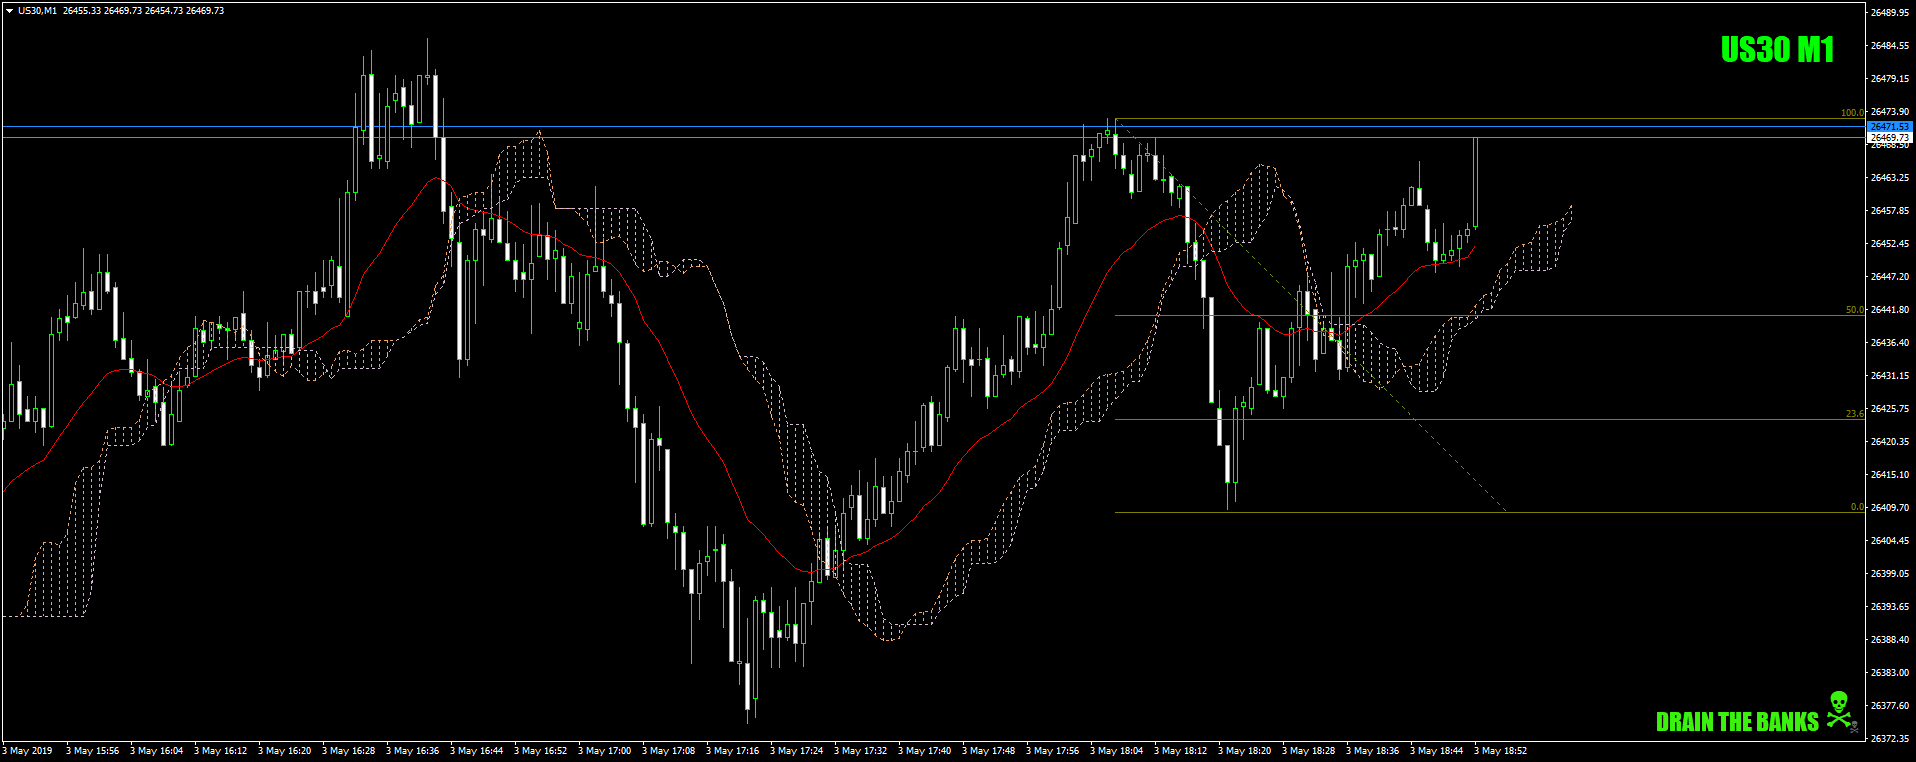Click the 3 May 17:24 time label
The width and height of the screenshot is (1916, 762).
796,751
